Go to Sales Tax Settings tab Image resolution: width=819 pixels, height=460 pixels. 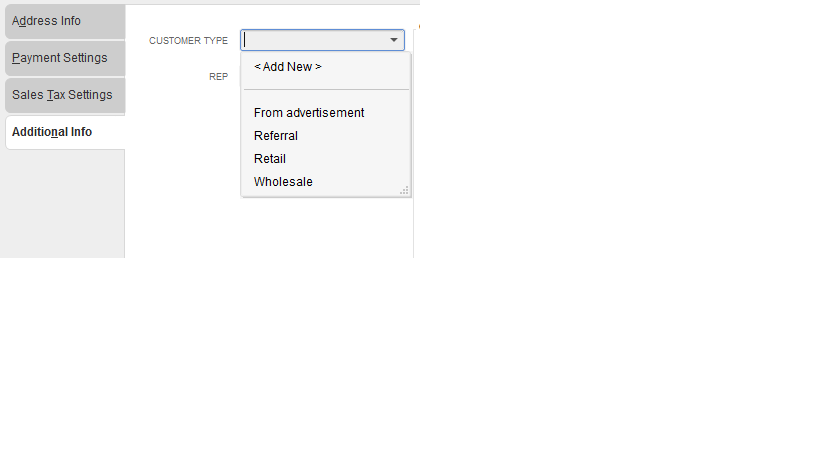coord(64,95)
